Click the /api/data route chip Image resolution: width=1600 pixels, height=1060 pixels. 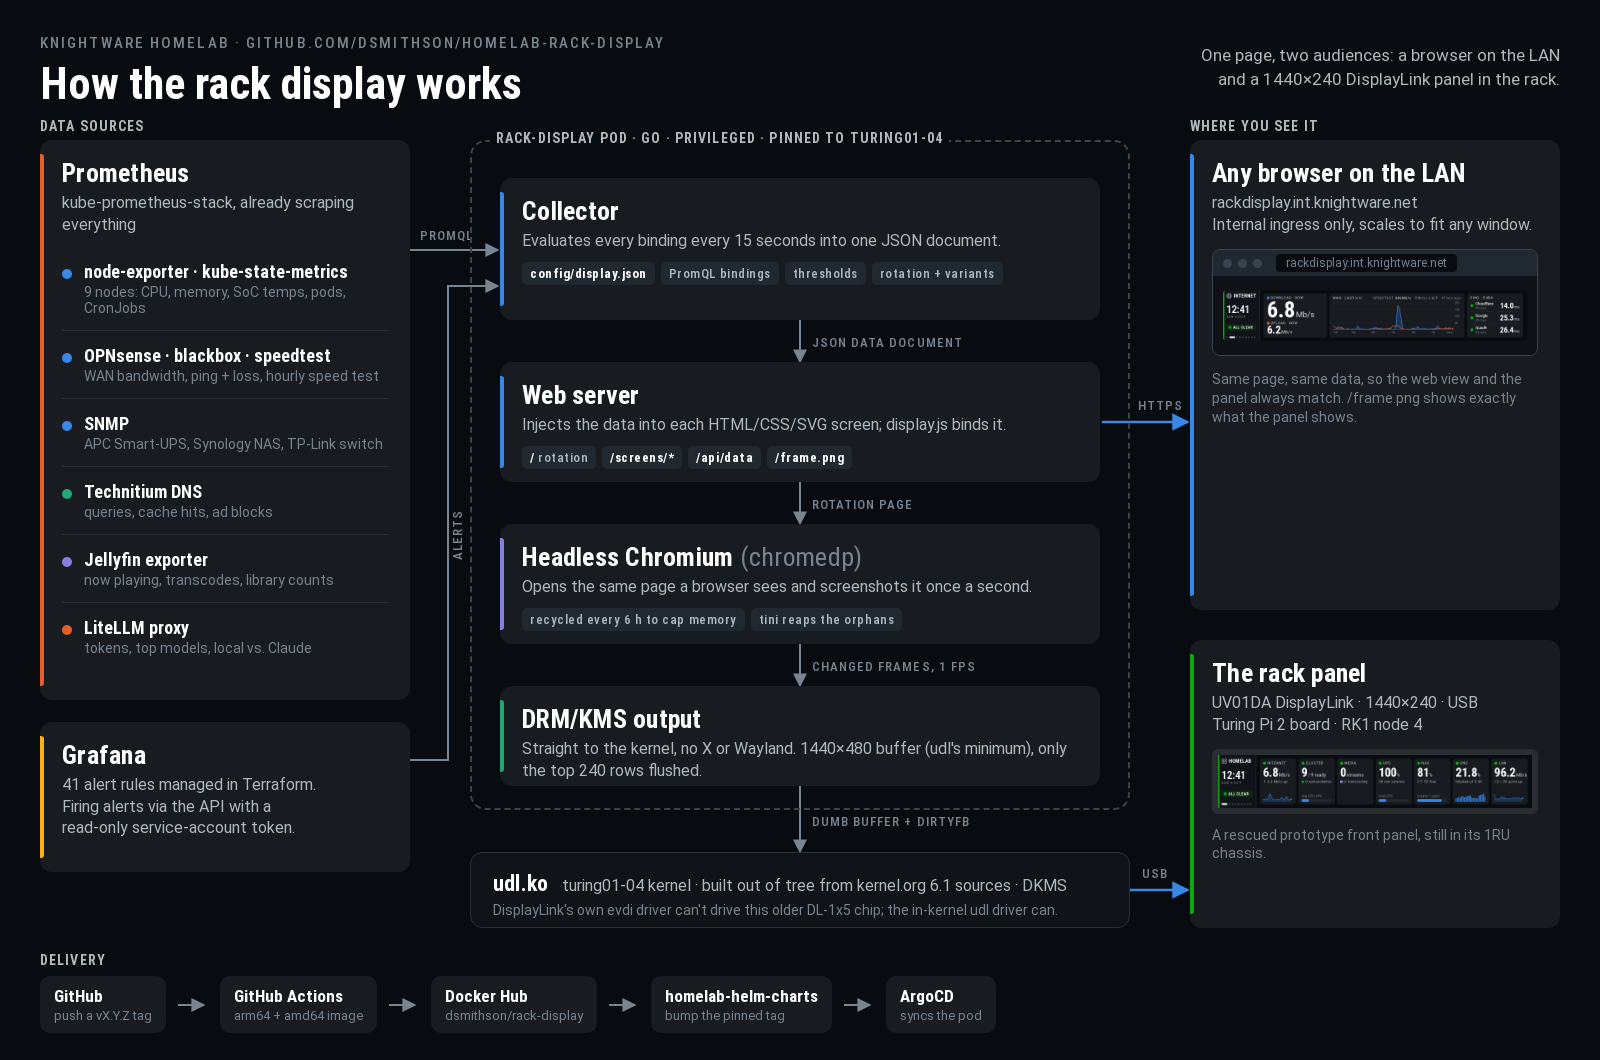pos(724,458)
